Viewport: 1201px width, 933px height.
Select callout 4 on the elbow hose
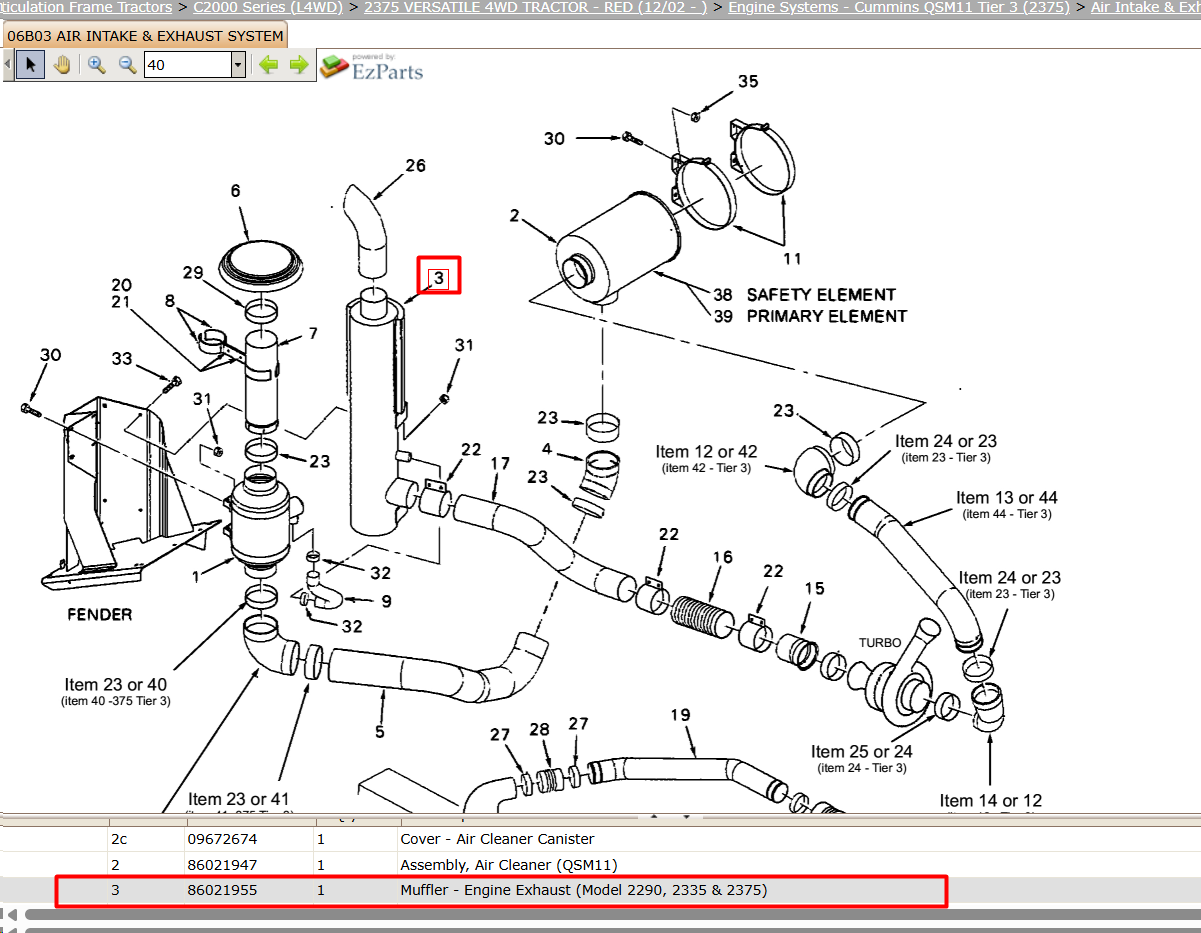tap(547, 447)
